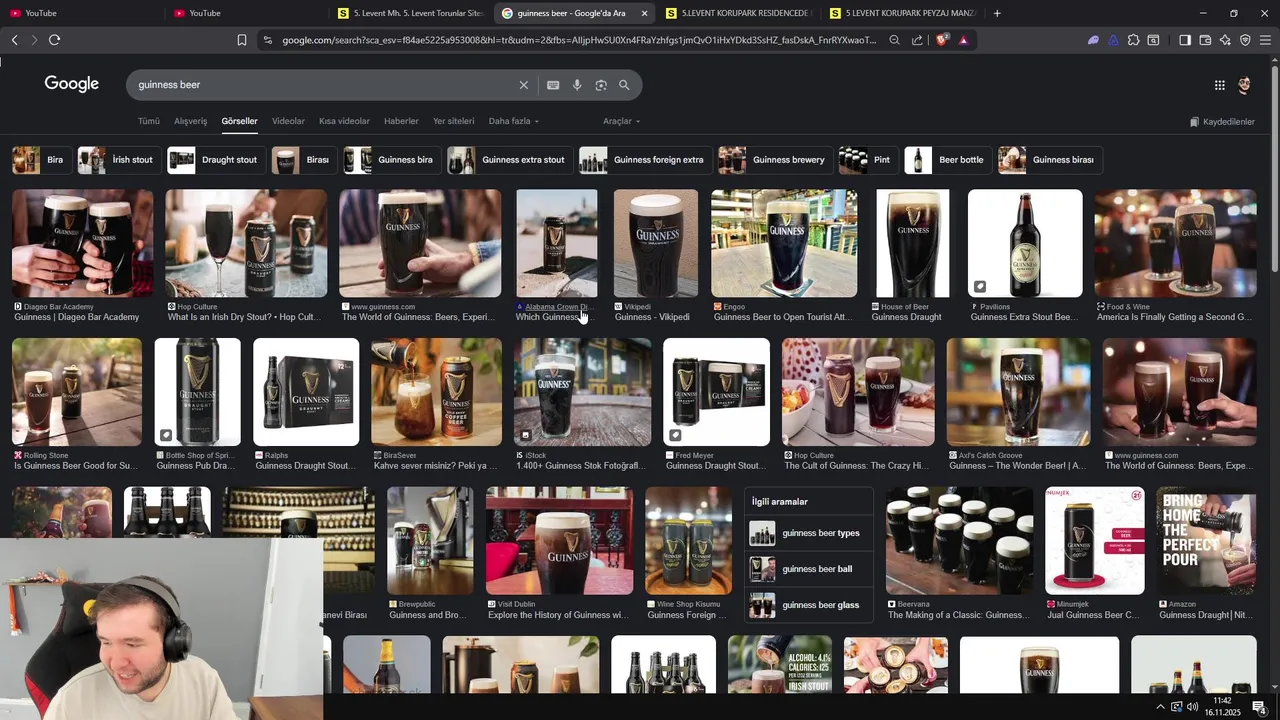Select related search guinness beer glass
This screenshot has height=720, width=1280.
coord(808,605)
